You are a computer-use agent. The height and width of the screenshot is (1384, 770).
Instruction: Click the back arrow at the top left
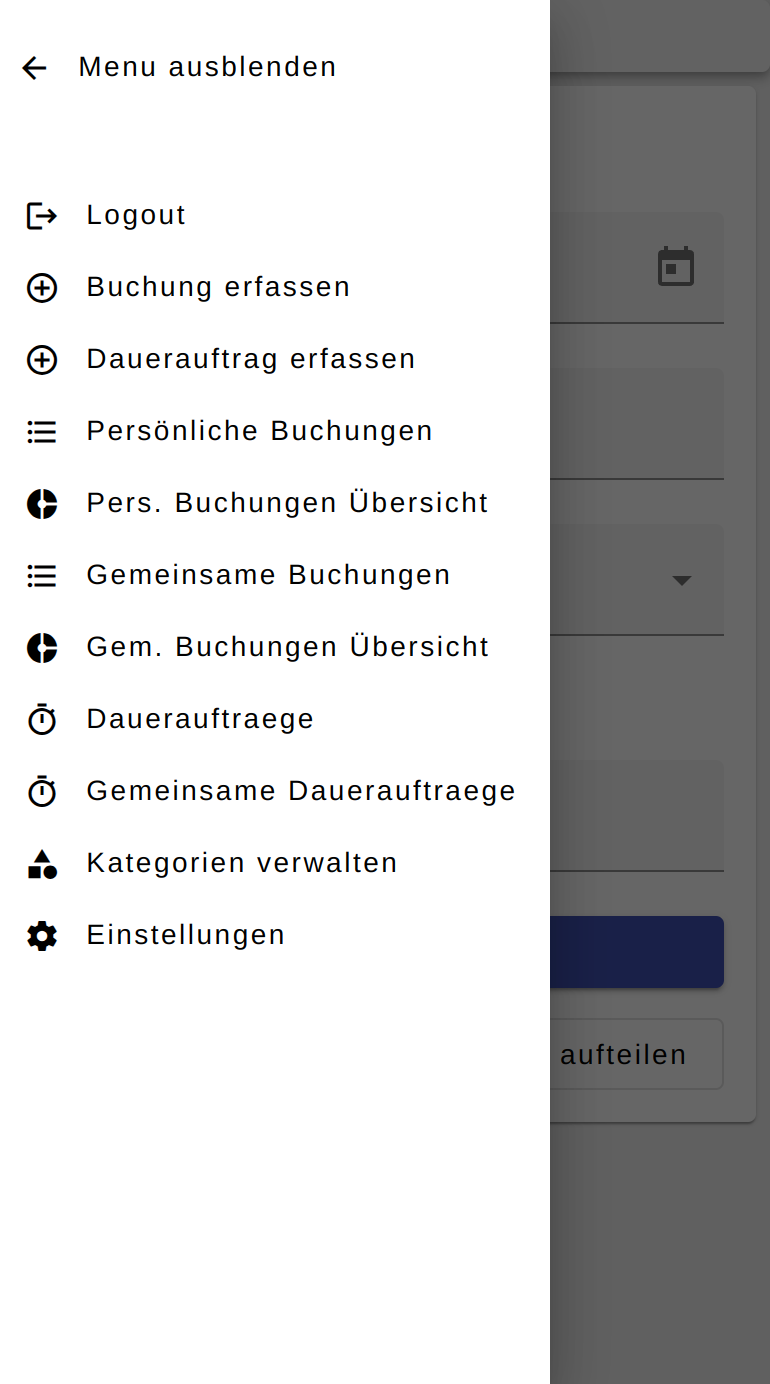coord(34,67)
